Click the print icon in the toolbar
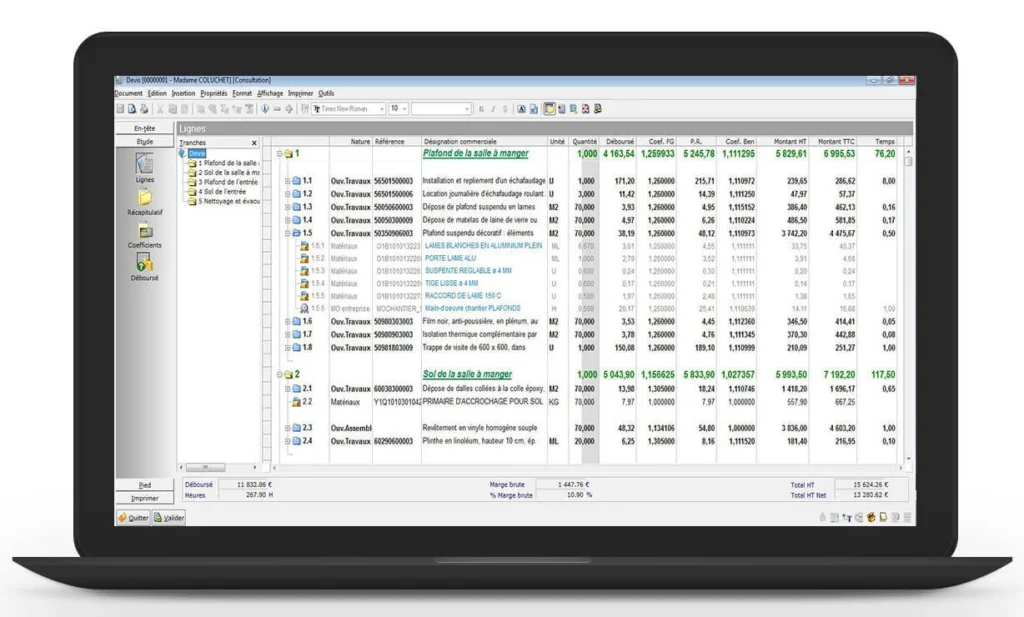 [x=143, y=109]
